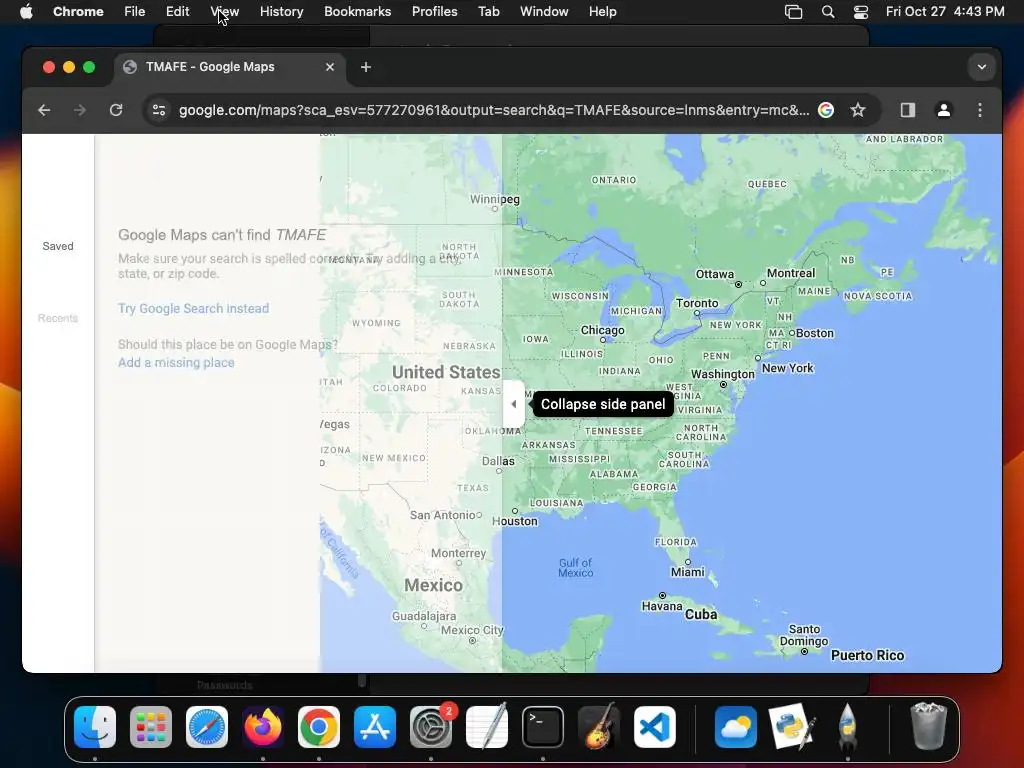Open the Apple menu

(x=26, y=12)
